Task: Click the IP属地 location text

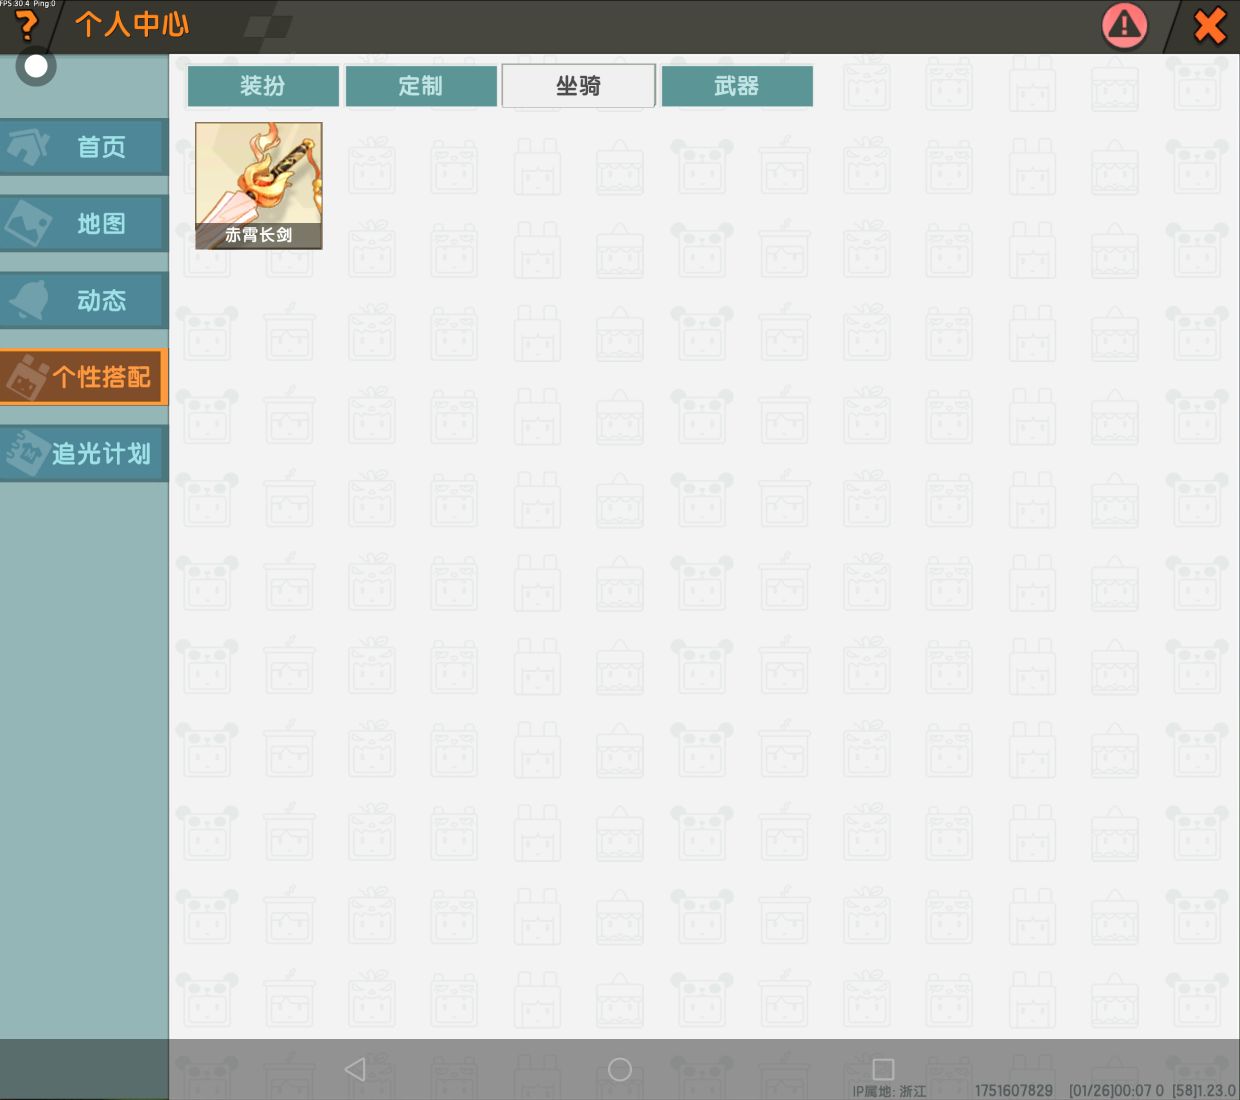Action: coord(889,1091)
